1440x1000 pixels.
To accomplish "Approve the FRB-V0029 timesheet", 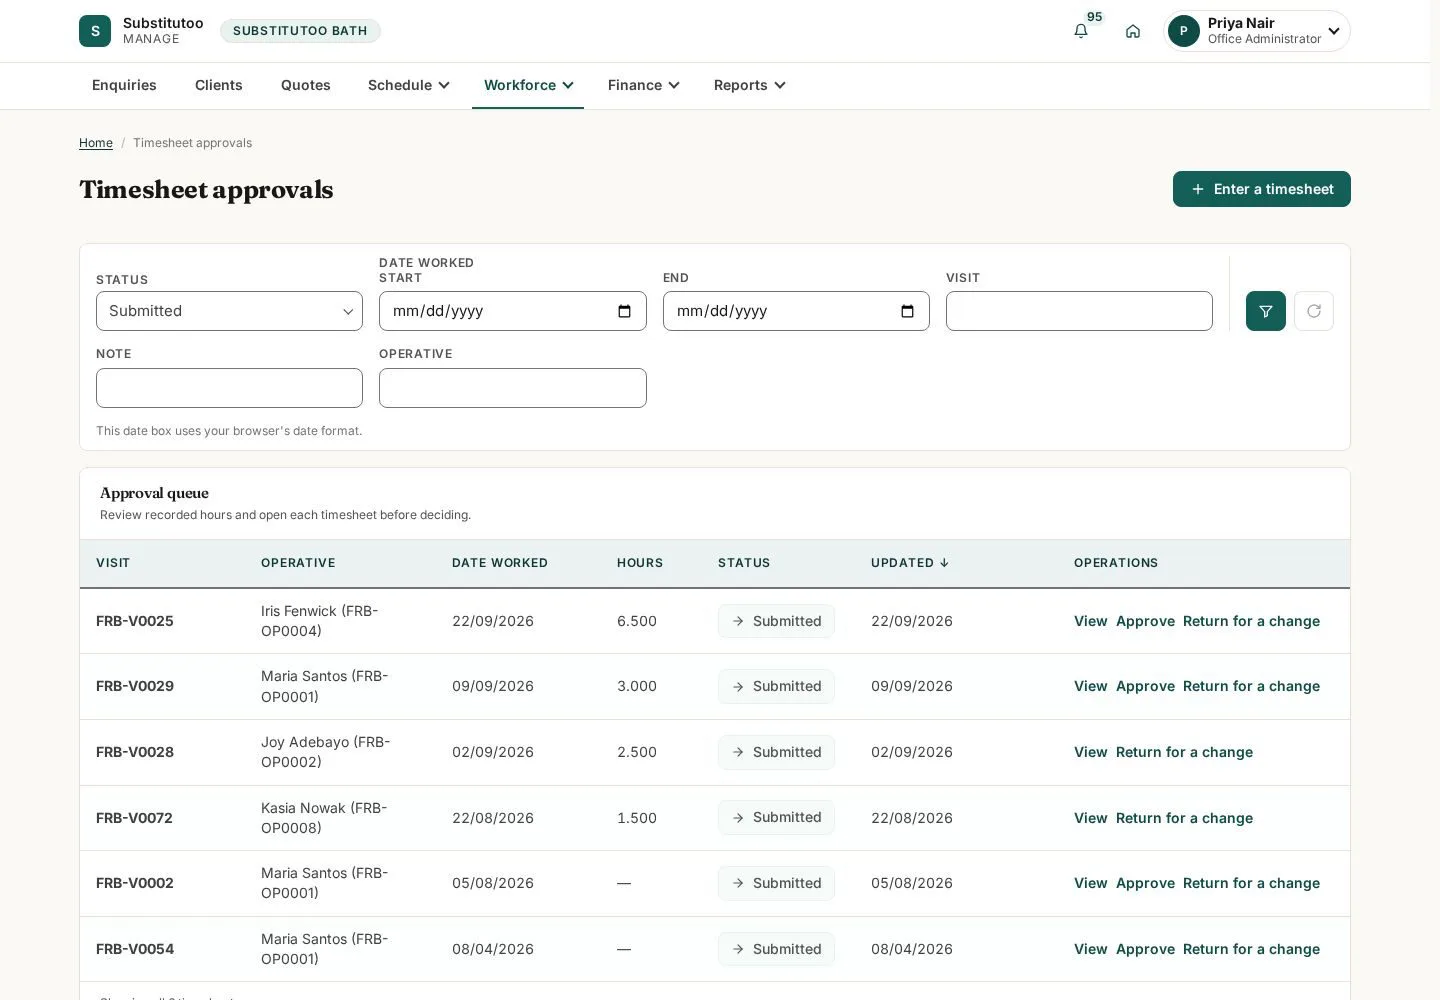I will 1145,686.
